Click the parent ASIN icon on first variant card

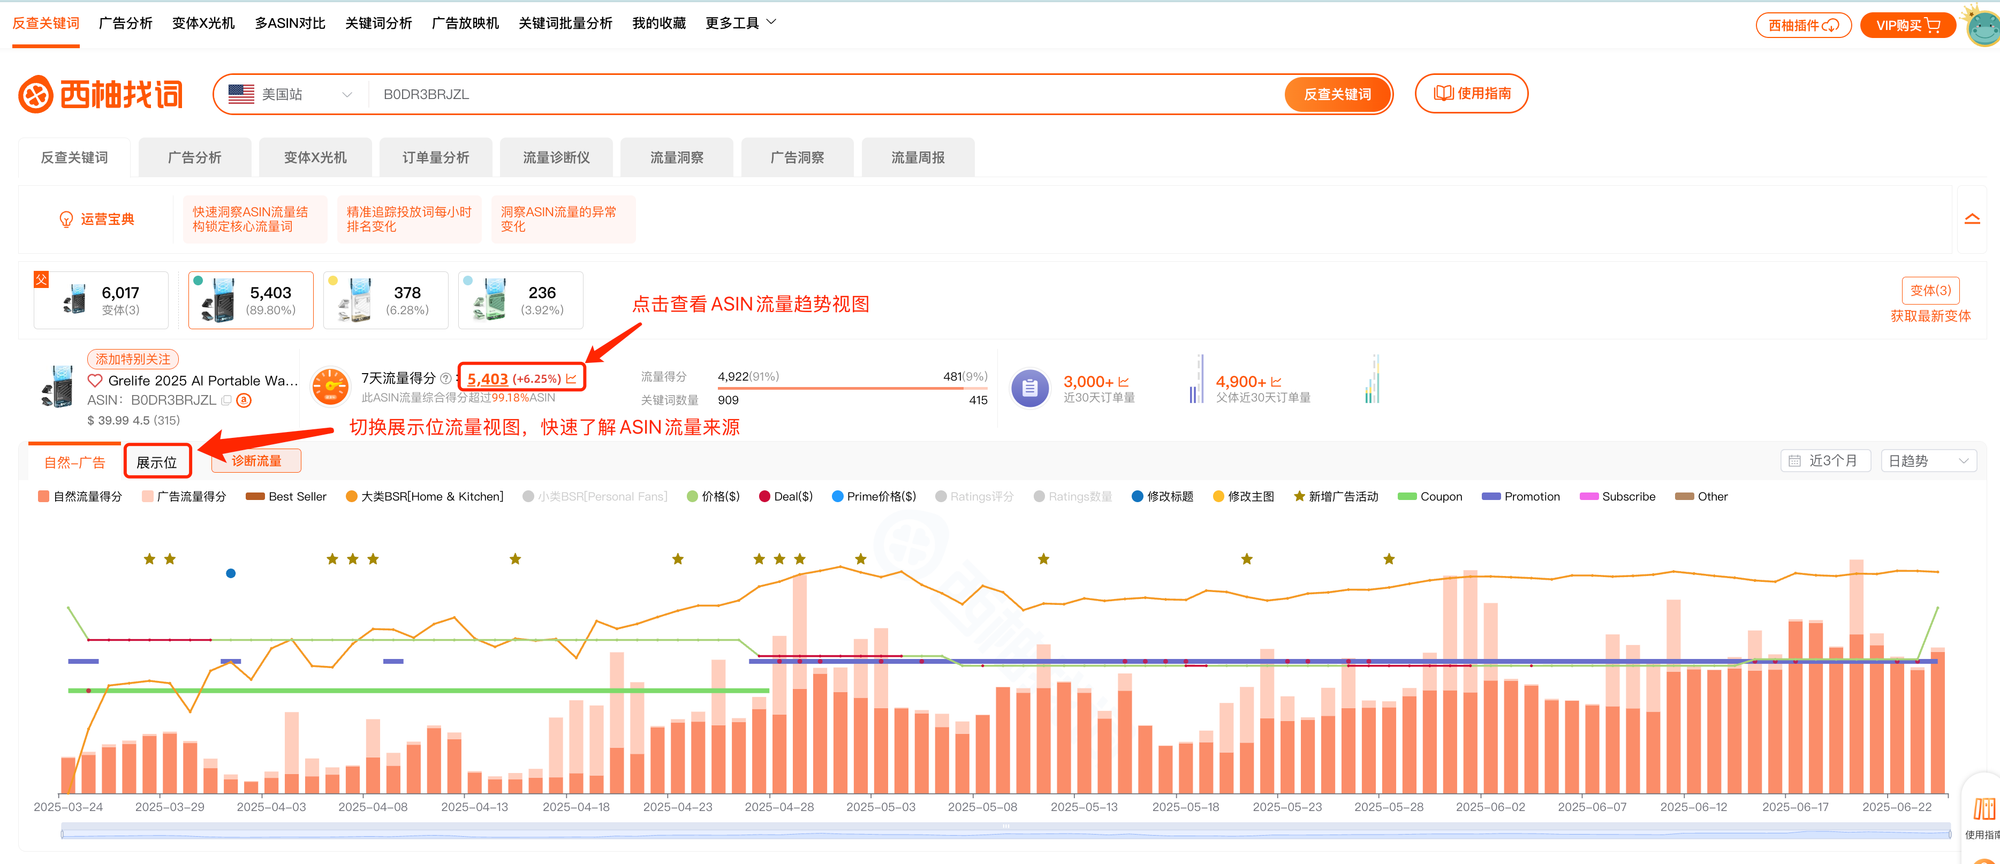(41, 280)
